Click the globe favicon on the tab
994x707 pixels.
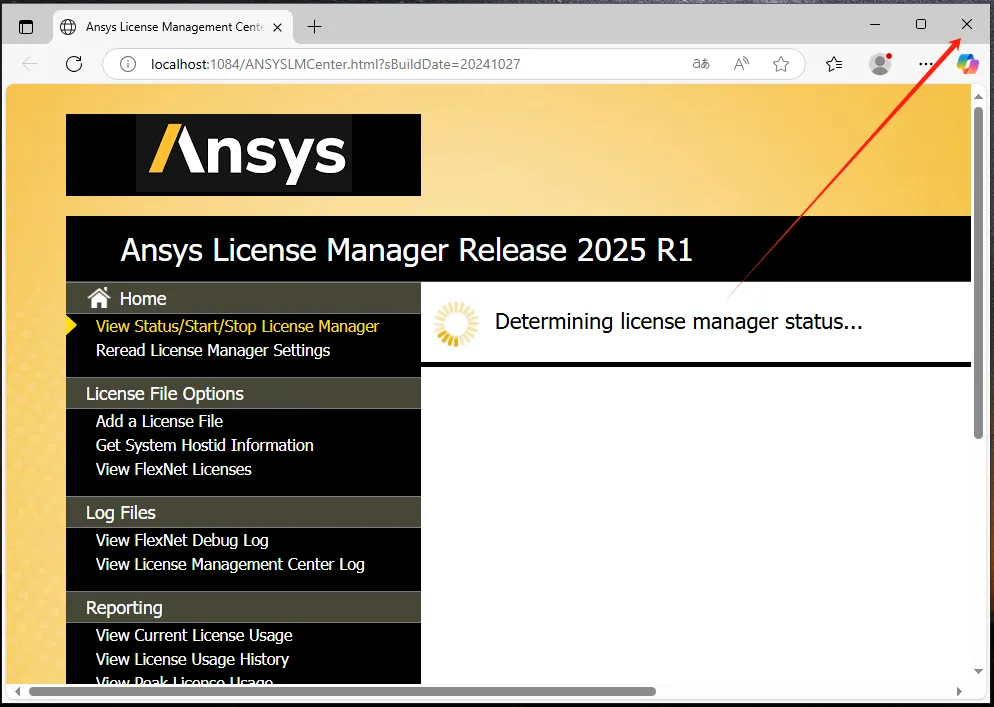pos(68,27)
